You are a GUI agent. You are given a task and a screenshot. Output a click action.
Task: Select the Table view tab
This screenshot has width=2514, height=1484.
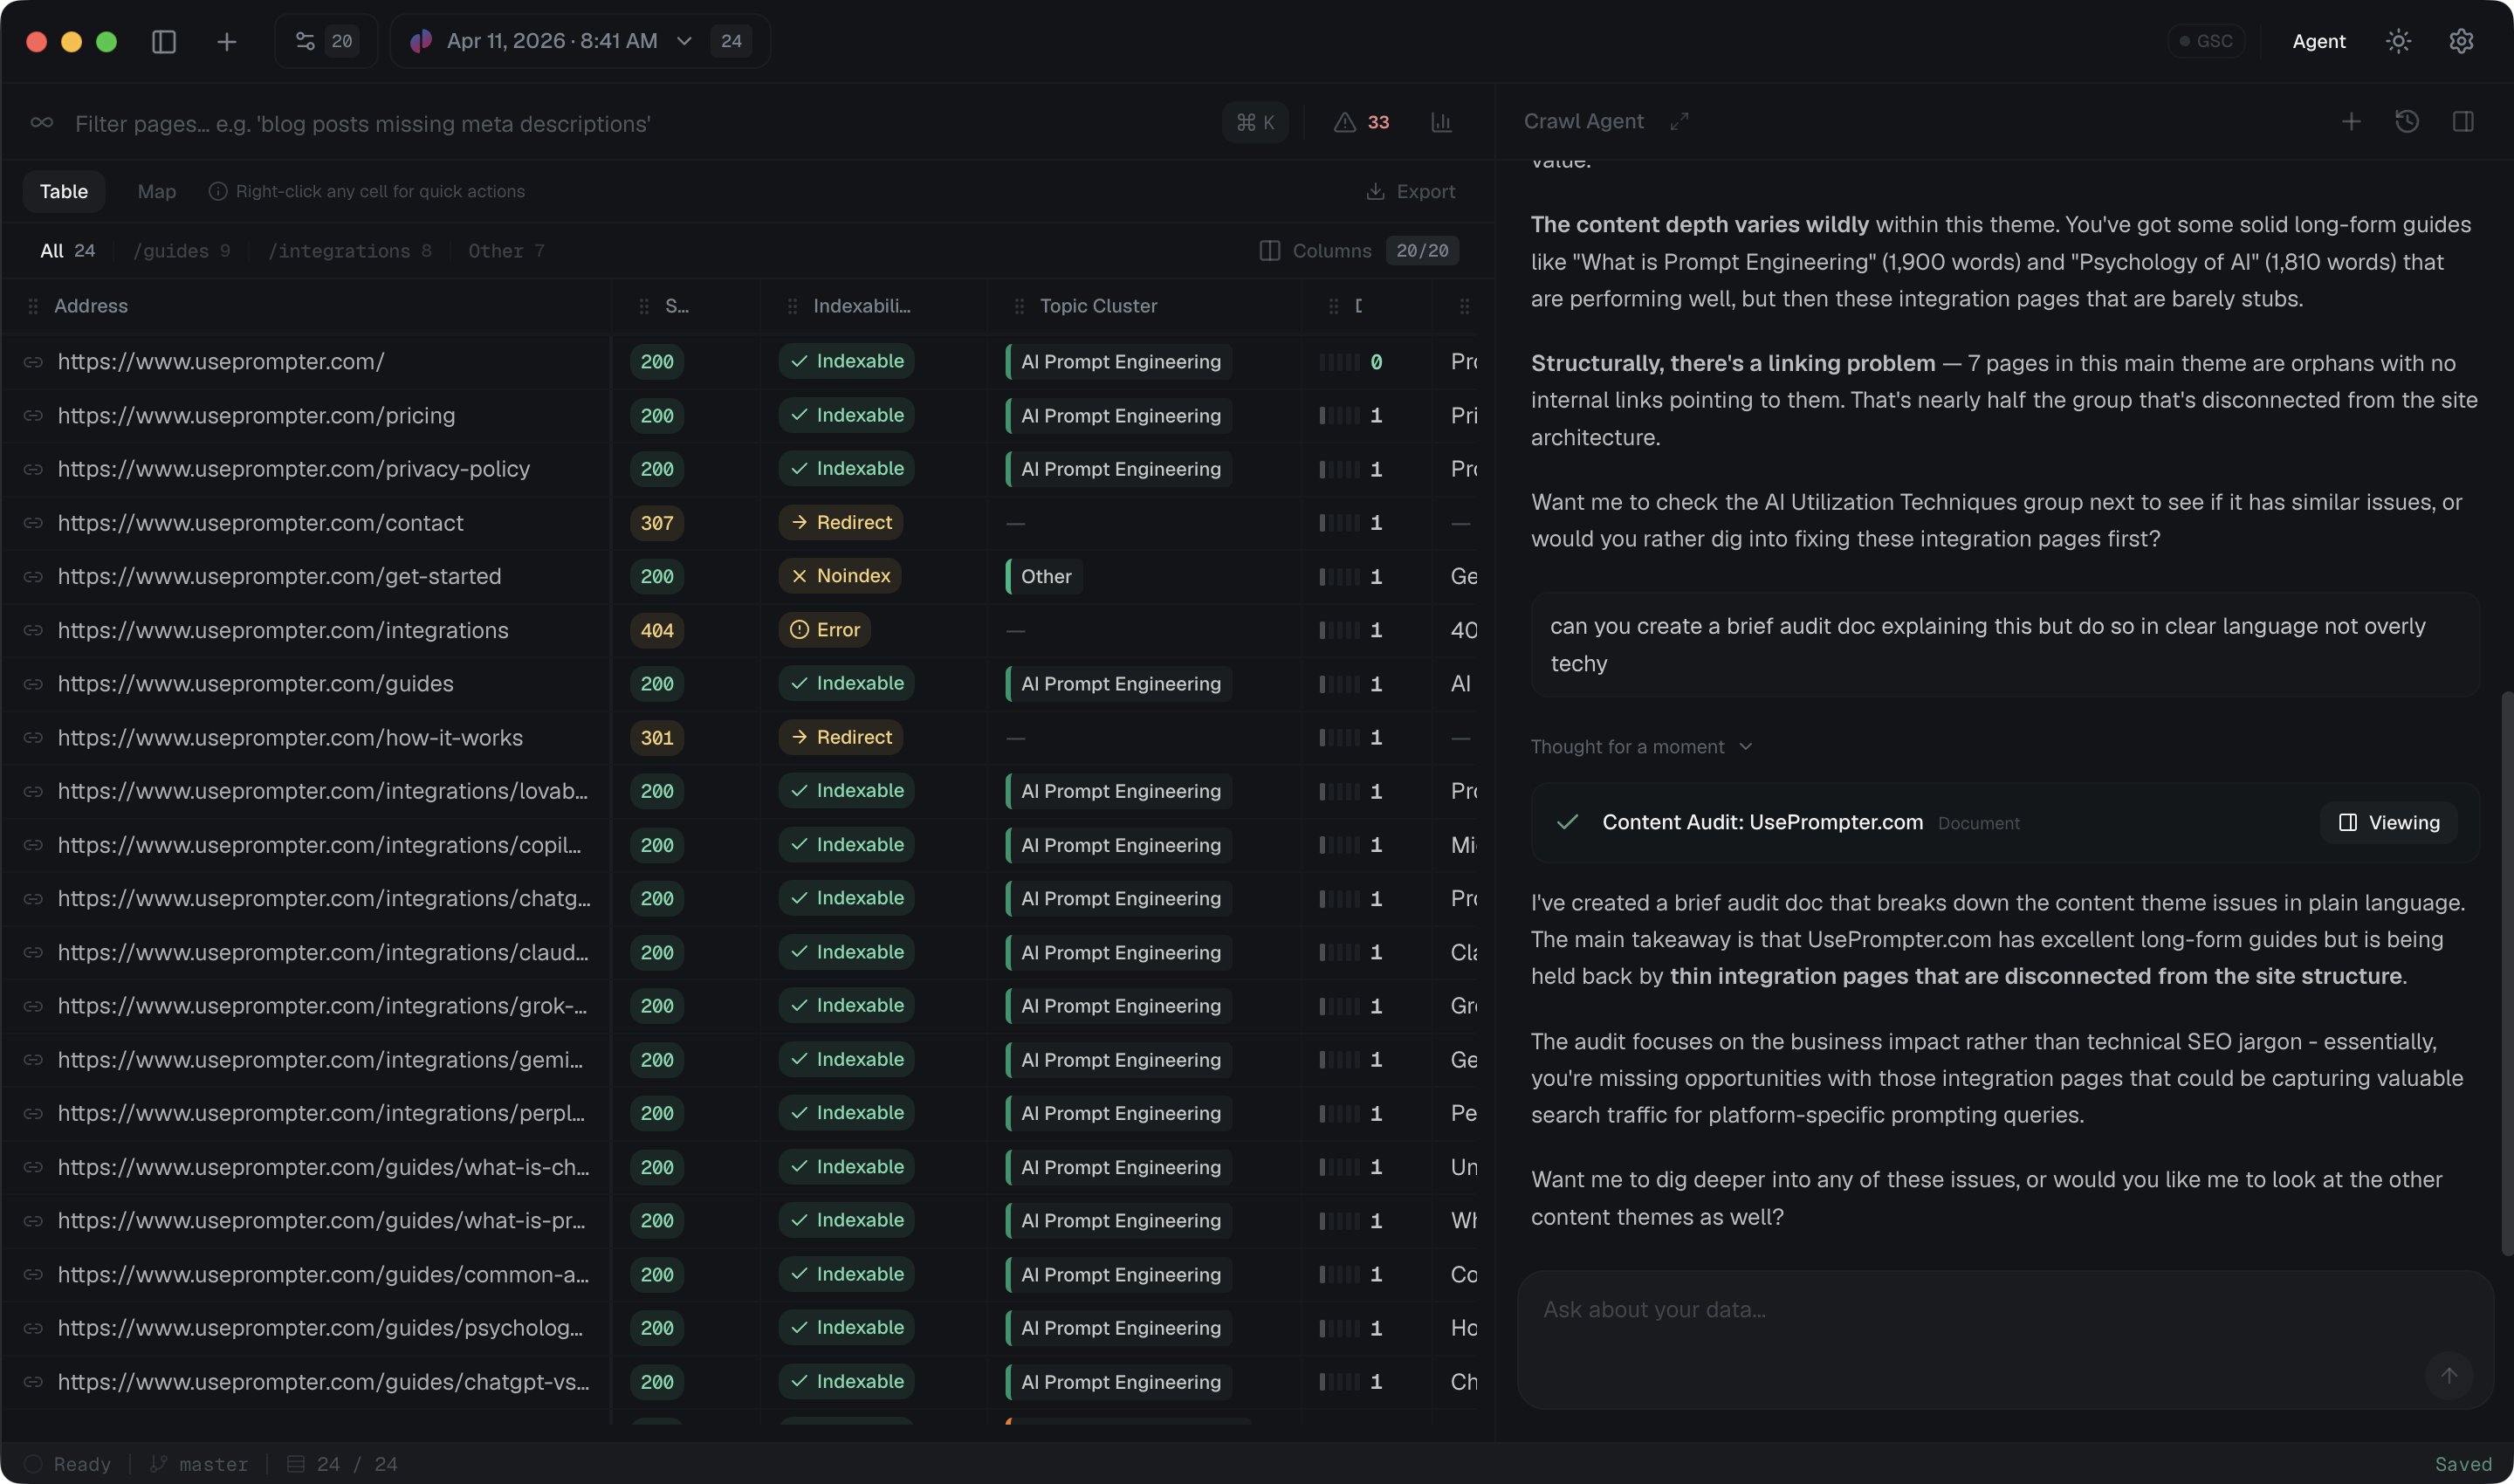point(64,191)
